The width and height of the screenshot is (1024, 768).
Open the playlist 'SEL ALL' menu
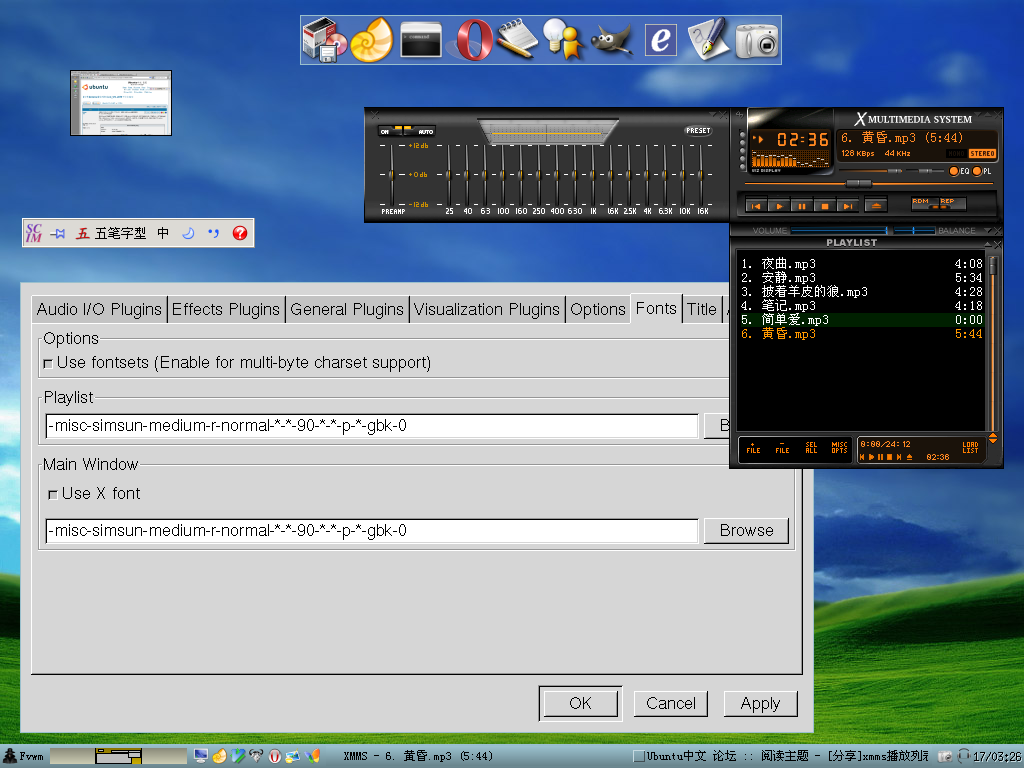pyautogui.click(x=811, y=448)
